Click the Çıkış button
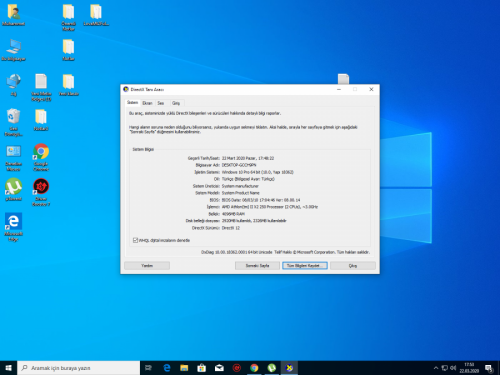The height and width of the screenshot is (375, 500). [x=353, y=266]
